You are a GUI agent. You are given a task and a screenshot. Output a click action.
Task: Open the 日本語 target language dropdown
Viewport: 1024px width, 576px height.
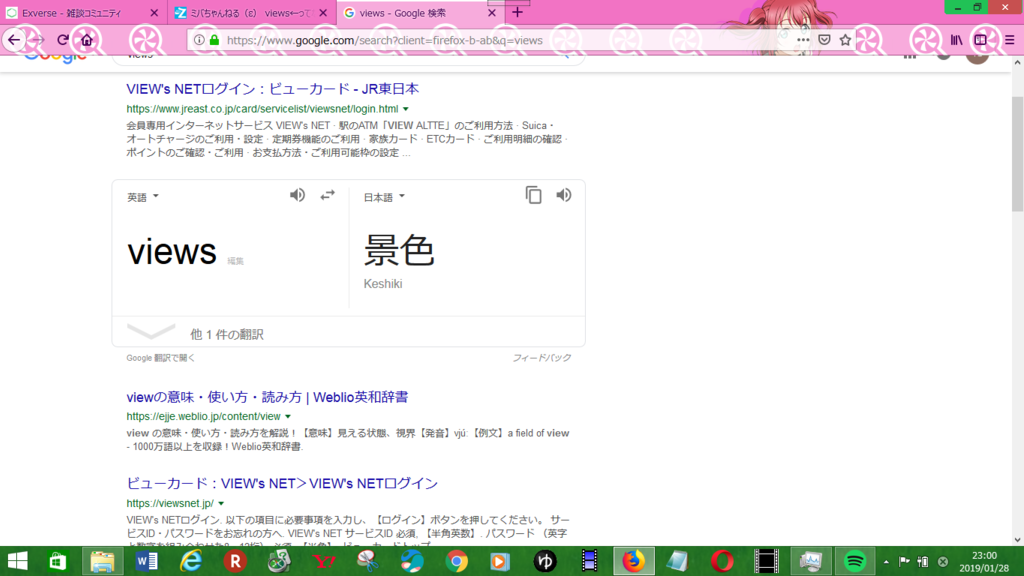pos(384,197)
